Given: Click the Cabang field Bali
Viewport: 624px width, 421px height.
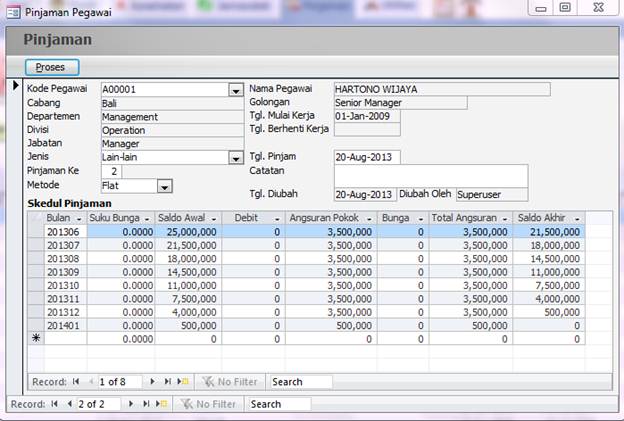Looking at the screenshot, I should point(172,104).
